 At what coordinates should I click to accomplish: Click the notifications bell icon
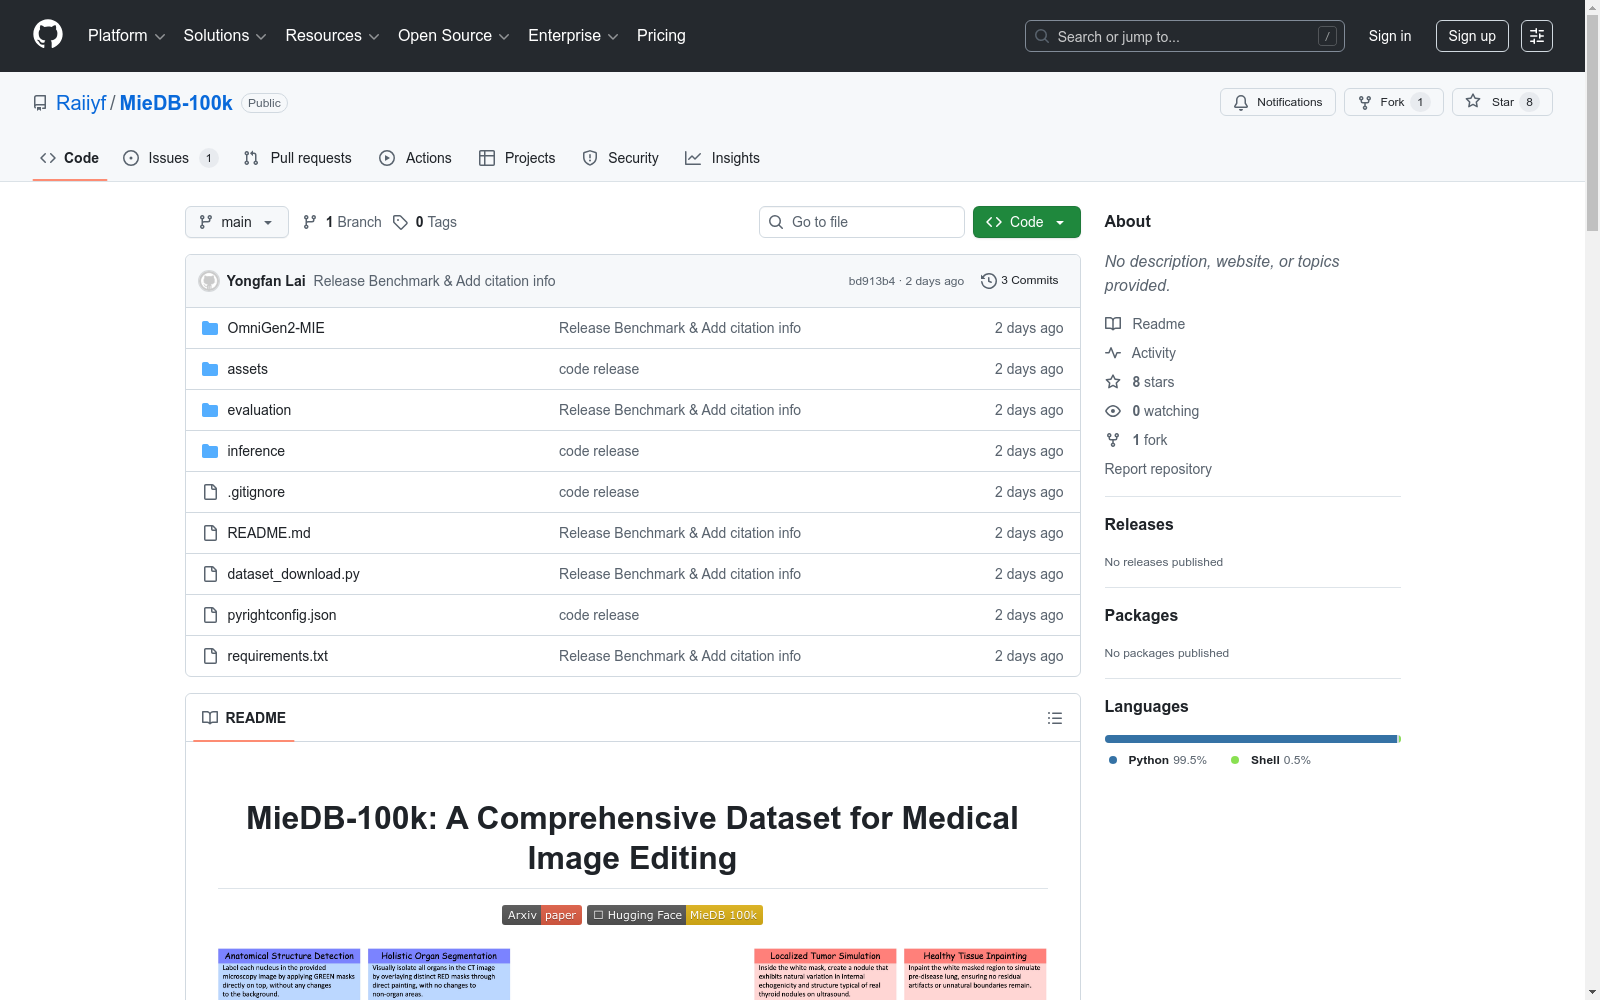pyautogui.click(x=1241, y=102)
